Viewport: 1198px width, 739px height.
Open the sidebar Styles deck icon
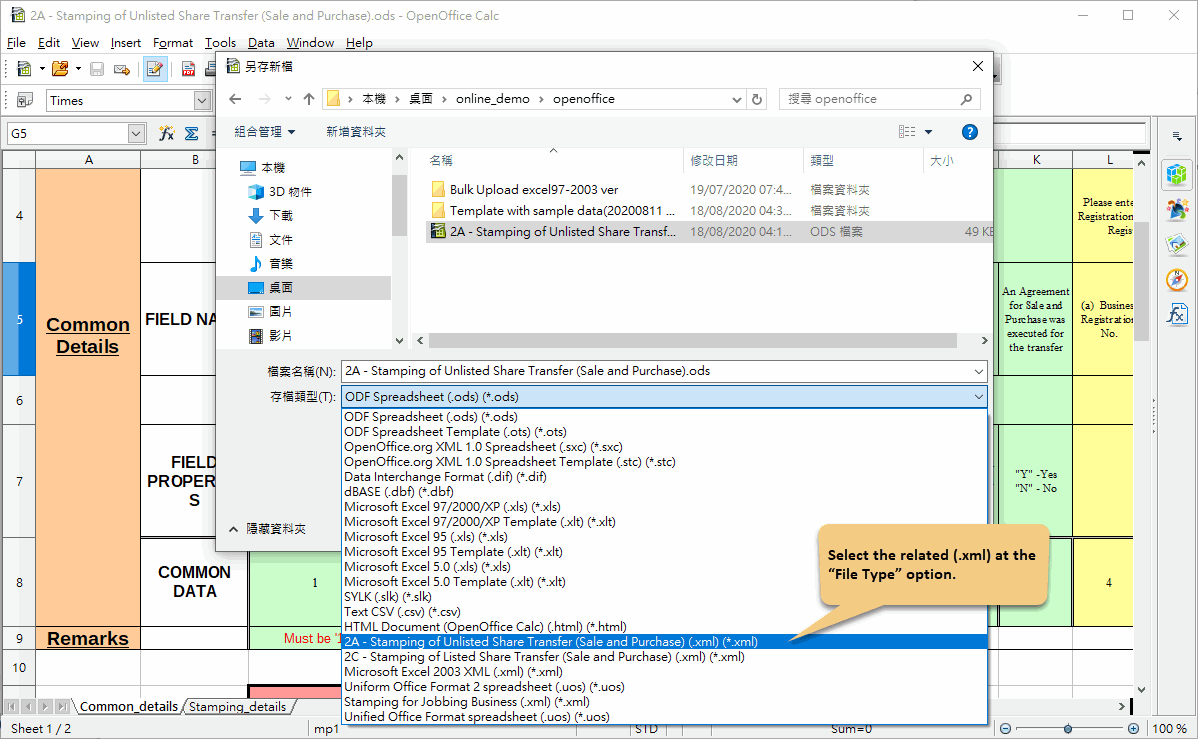(x=1177, y=209)
